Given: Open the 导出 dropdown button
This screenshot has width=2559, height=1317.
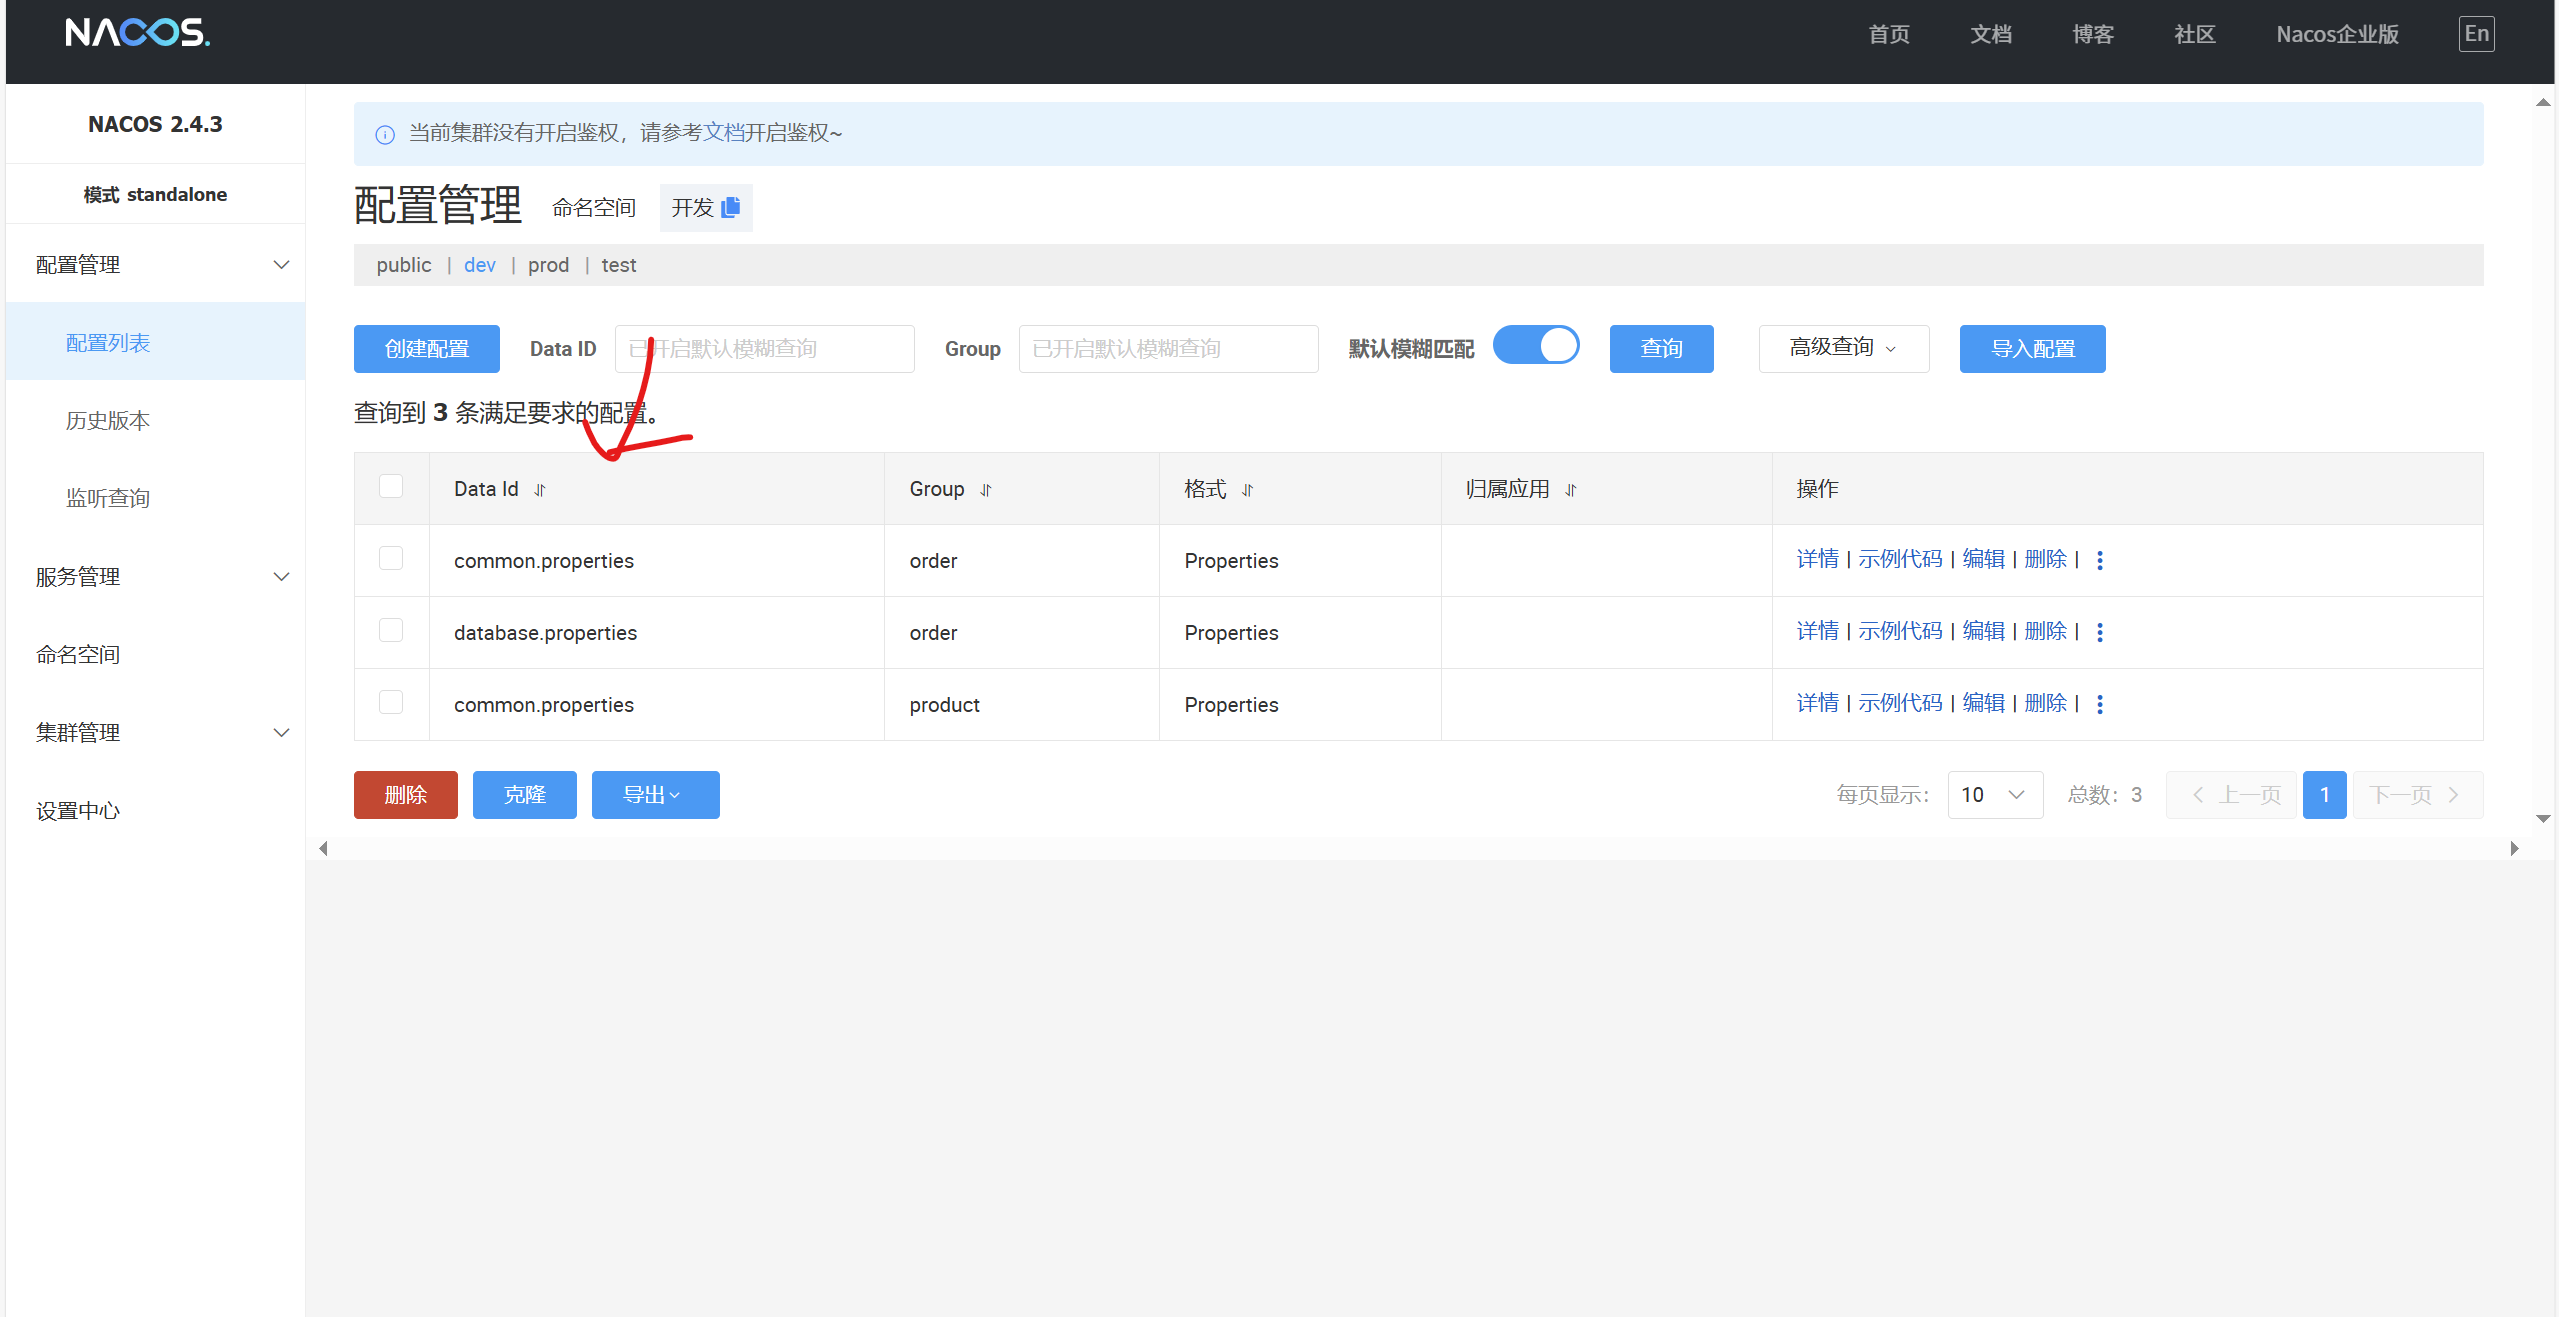Looking at the screenshot, I should 655,795.
